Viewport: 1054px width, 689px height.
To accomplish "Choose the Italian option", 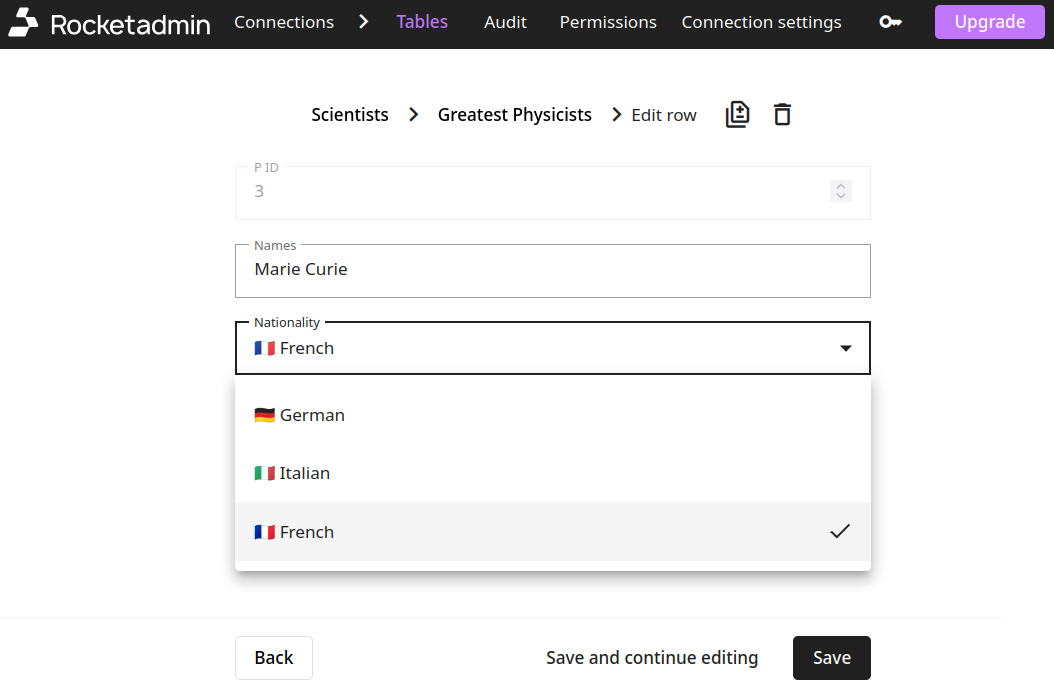I will (553, 473).
